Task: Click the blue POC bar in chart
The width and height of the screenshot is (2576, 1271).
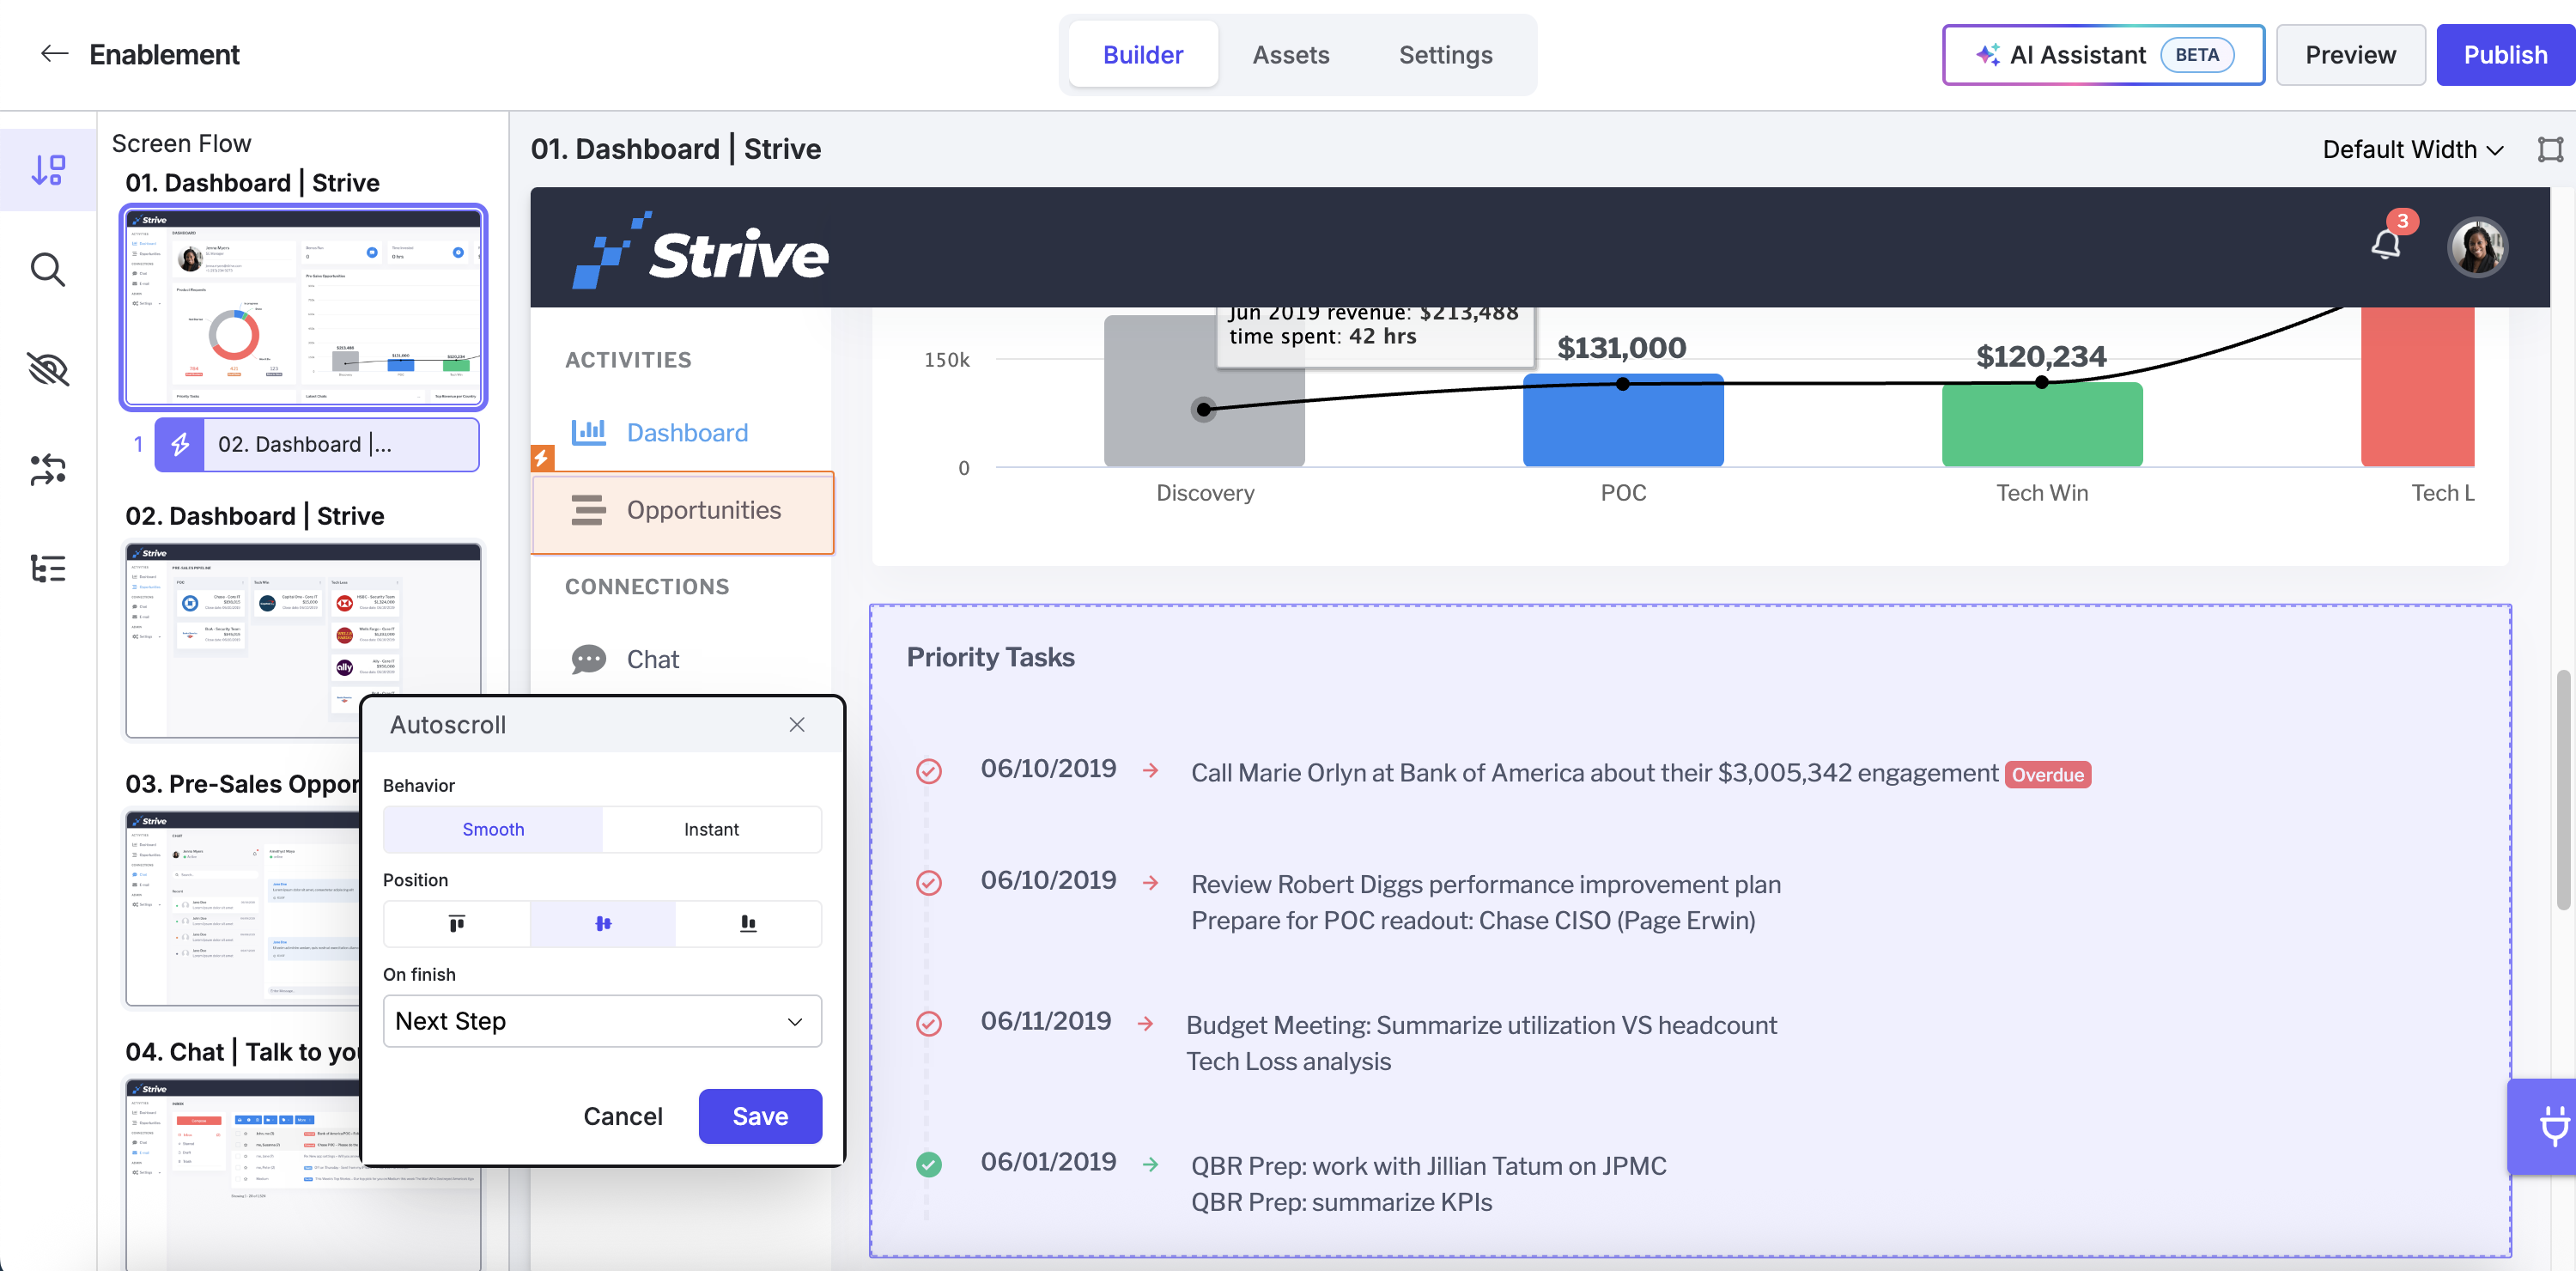Action: 1622,421
